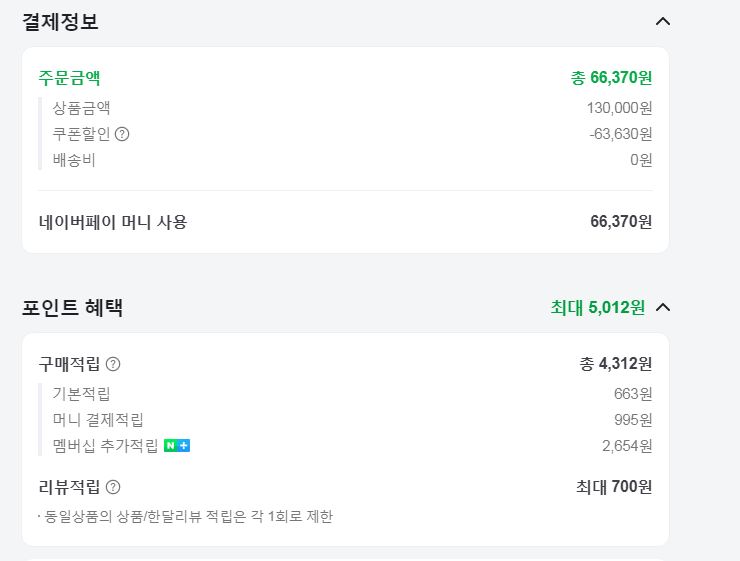
Task: Open the 구매적립 help tooltip icon
Action: point(113,364)
